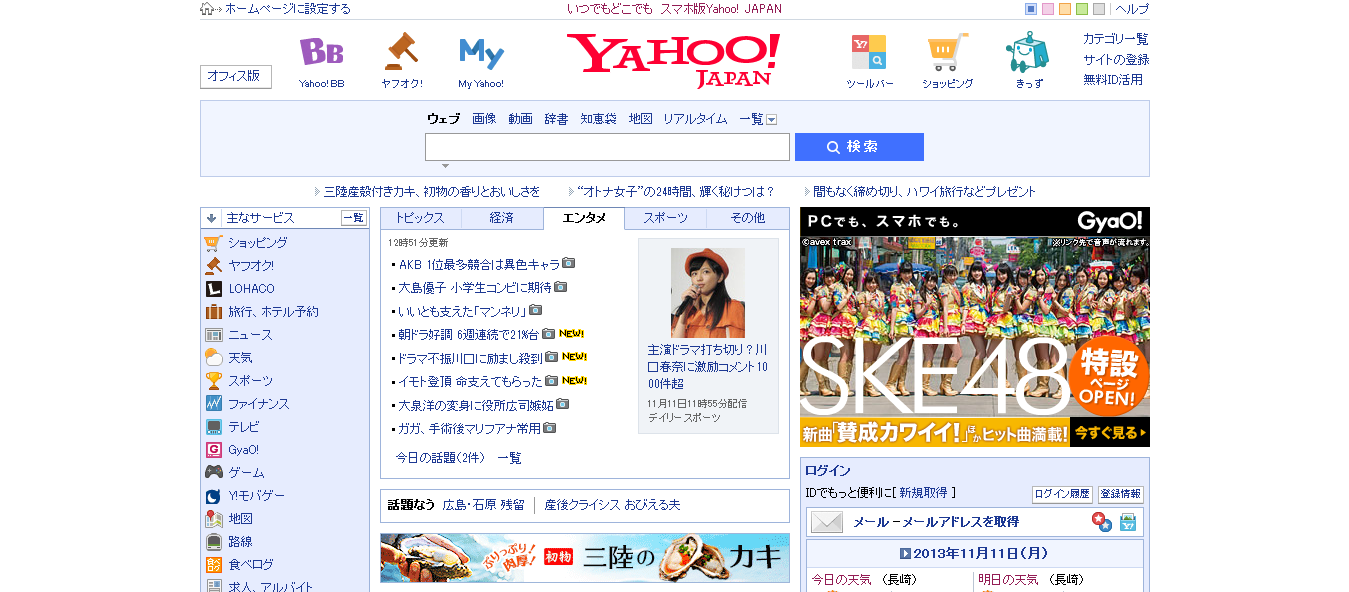Open メール-メールアドレスを取得 link
The height and width of the screenshot is (592, 1349).
tap(936, 522)
